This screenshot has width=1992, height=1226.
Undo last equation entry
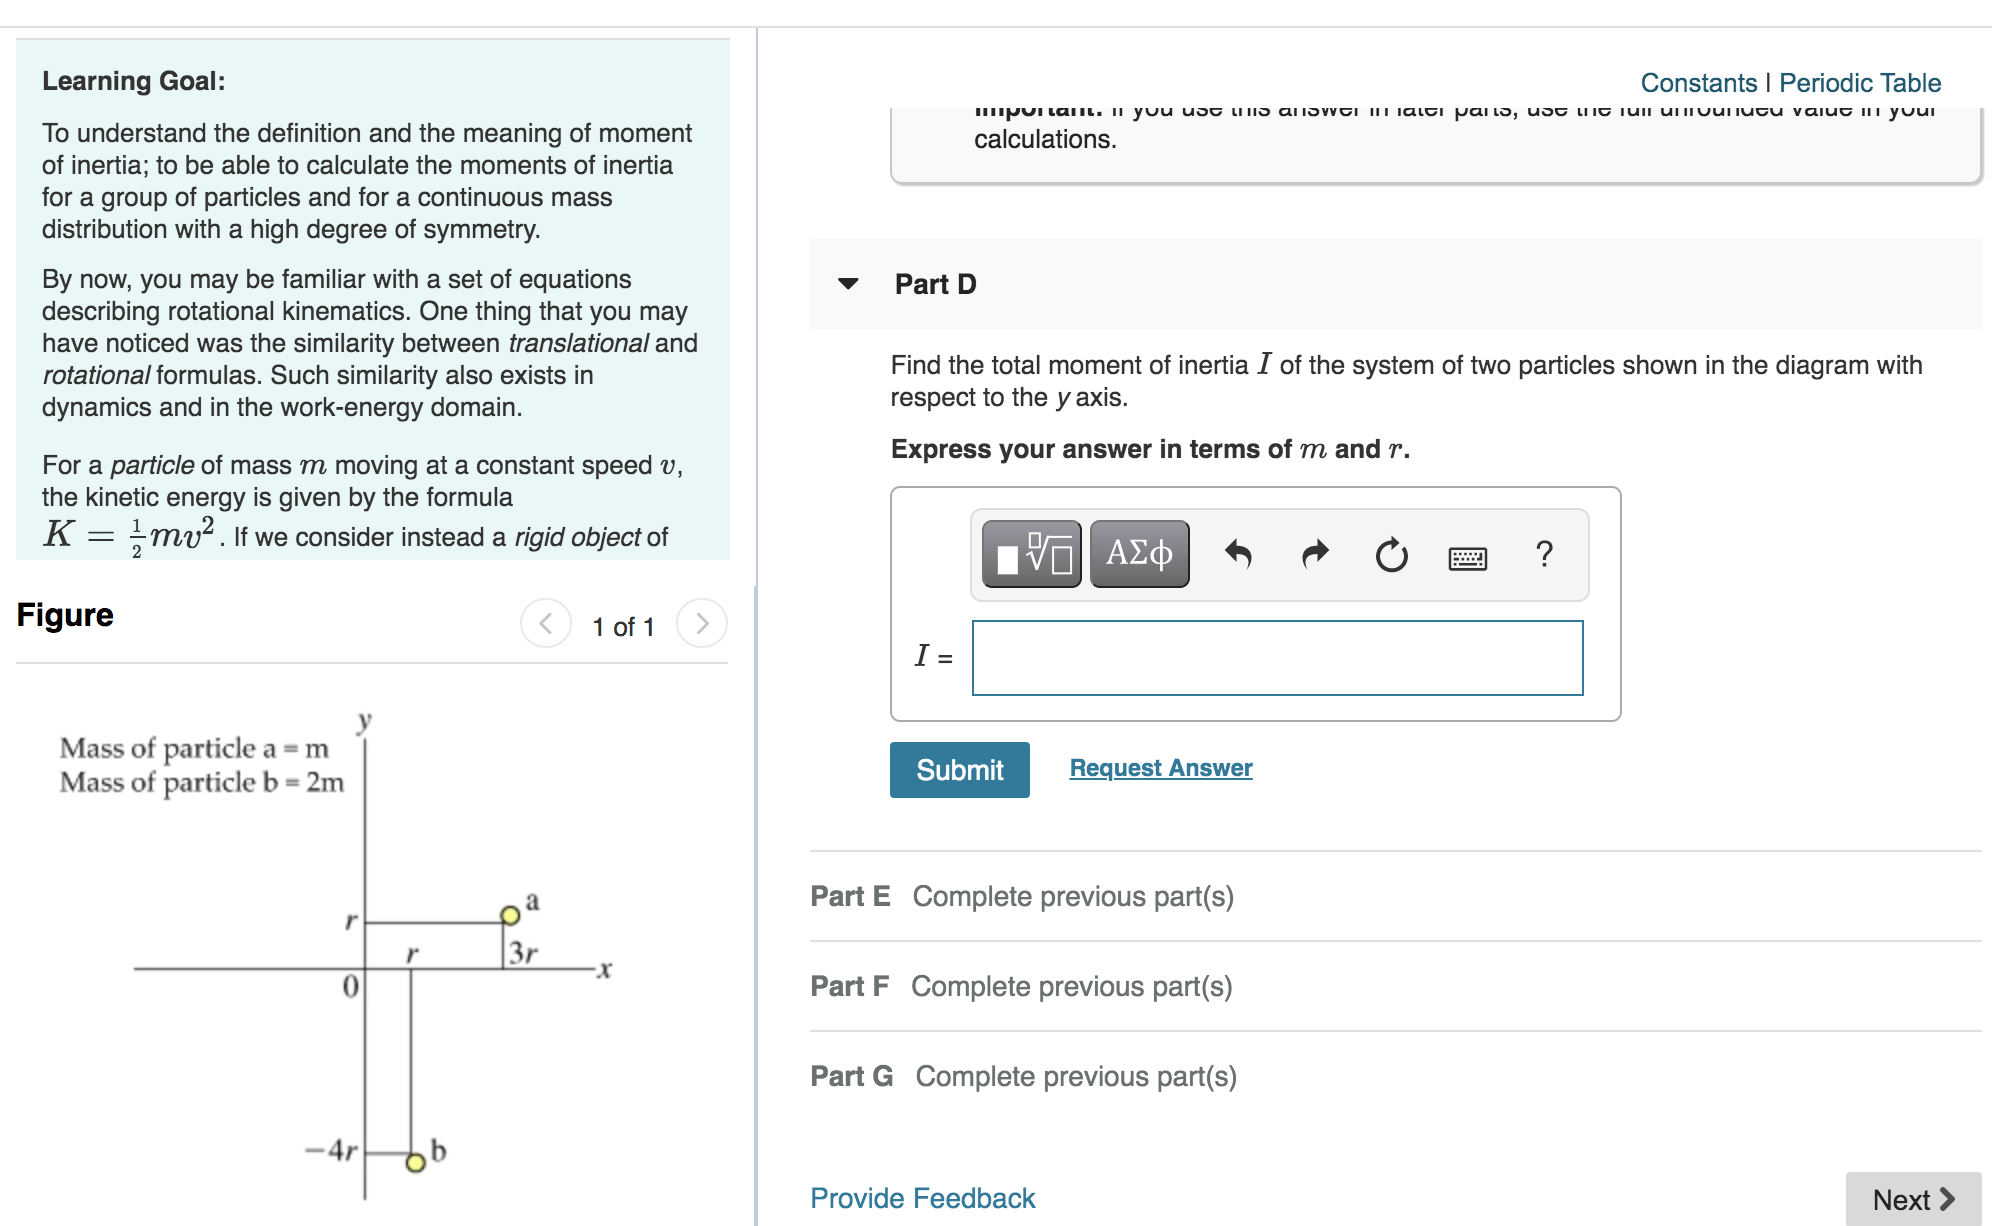point(1240,553)
